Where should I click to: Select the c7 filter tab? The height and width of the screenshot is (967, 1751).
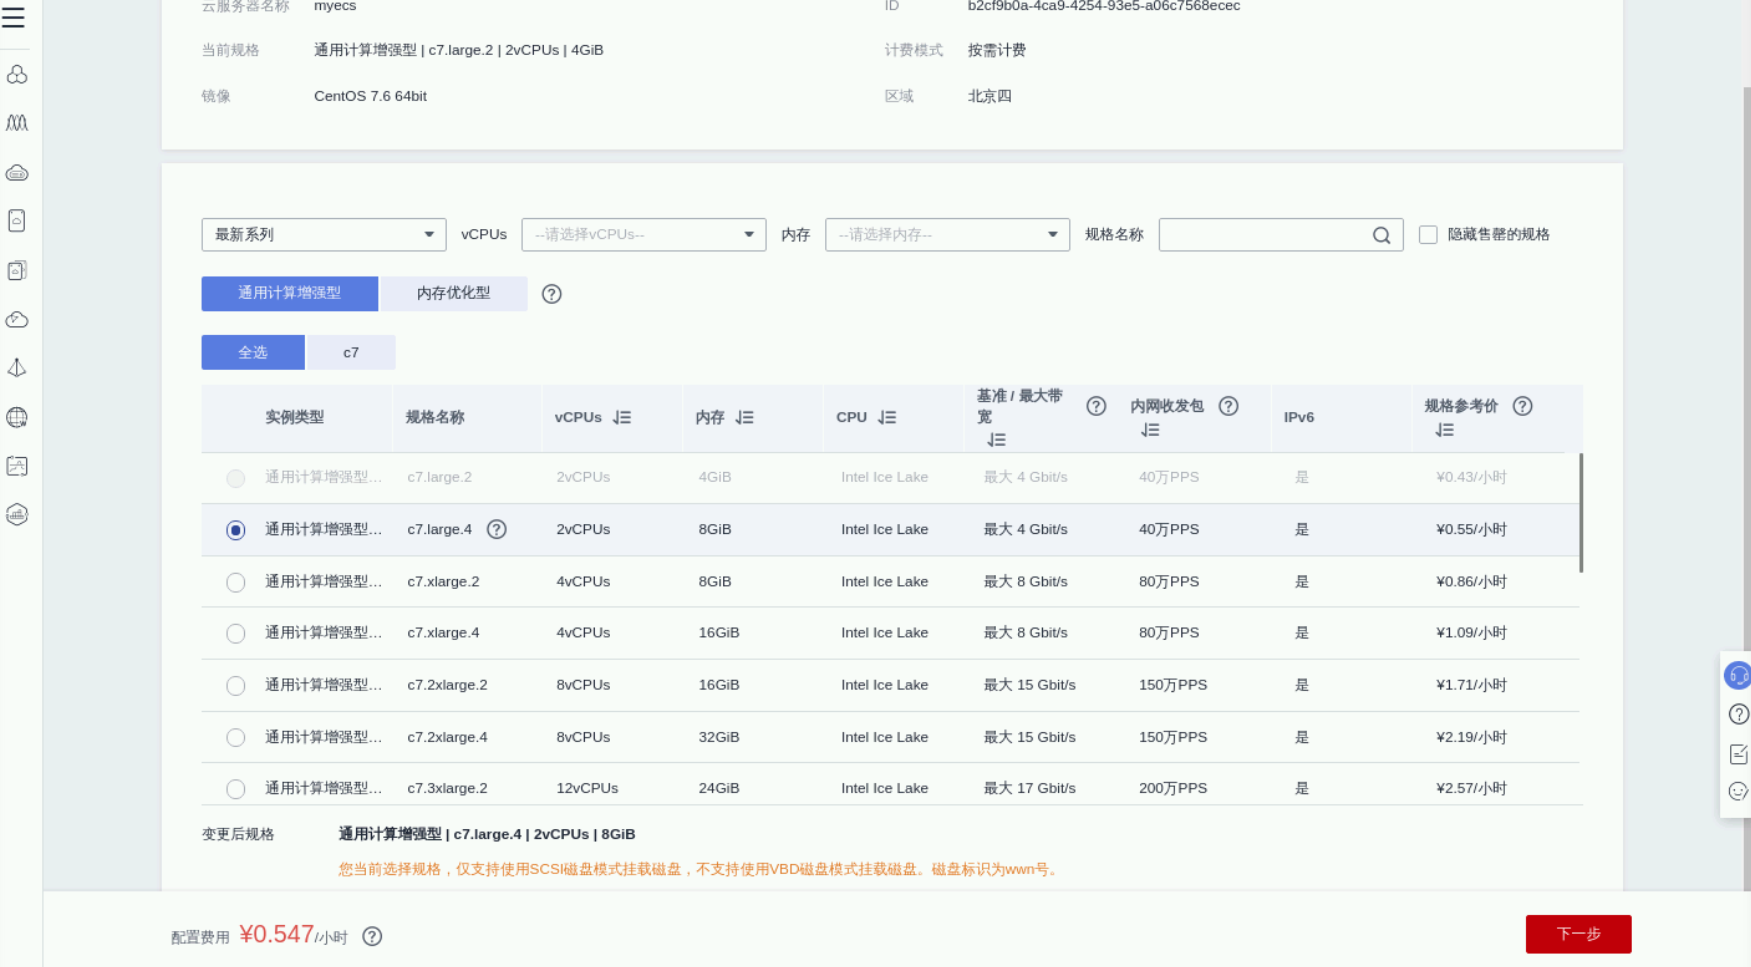coord(351,352)
